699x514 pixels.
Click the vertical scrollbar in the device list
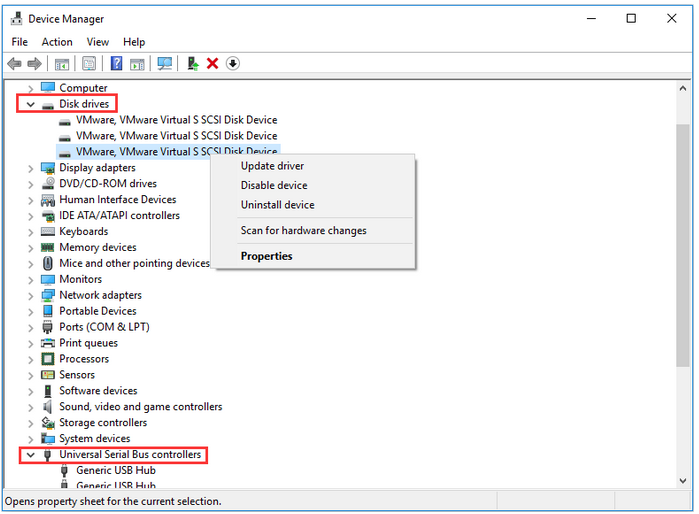683,300
